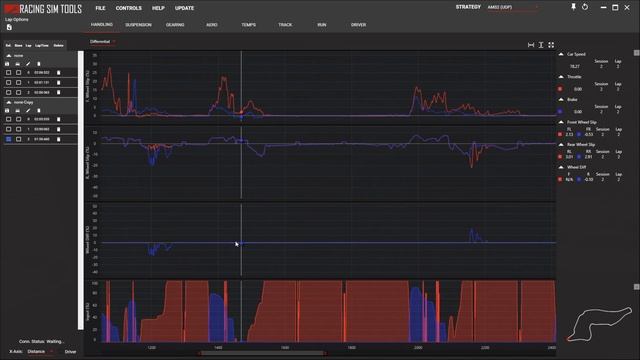Image resolution: width=640 pixels, height=360 pixels.
Task: Untick the blue checkbox for second session lap 2
Action: pyautogui.click(x=9, y=139)
